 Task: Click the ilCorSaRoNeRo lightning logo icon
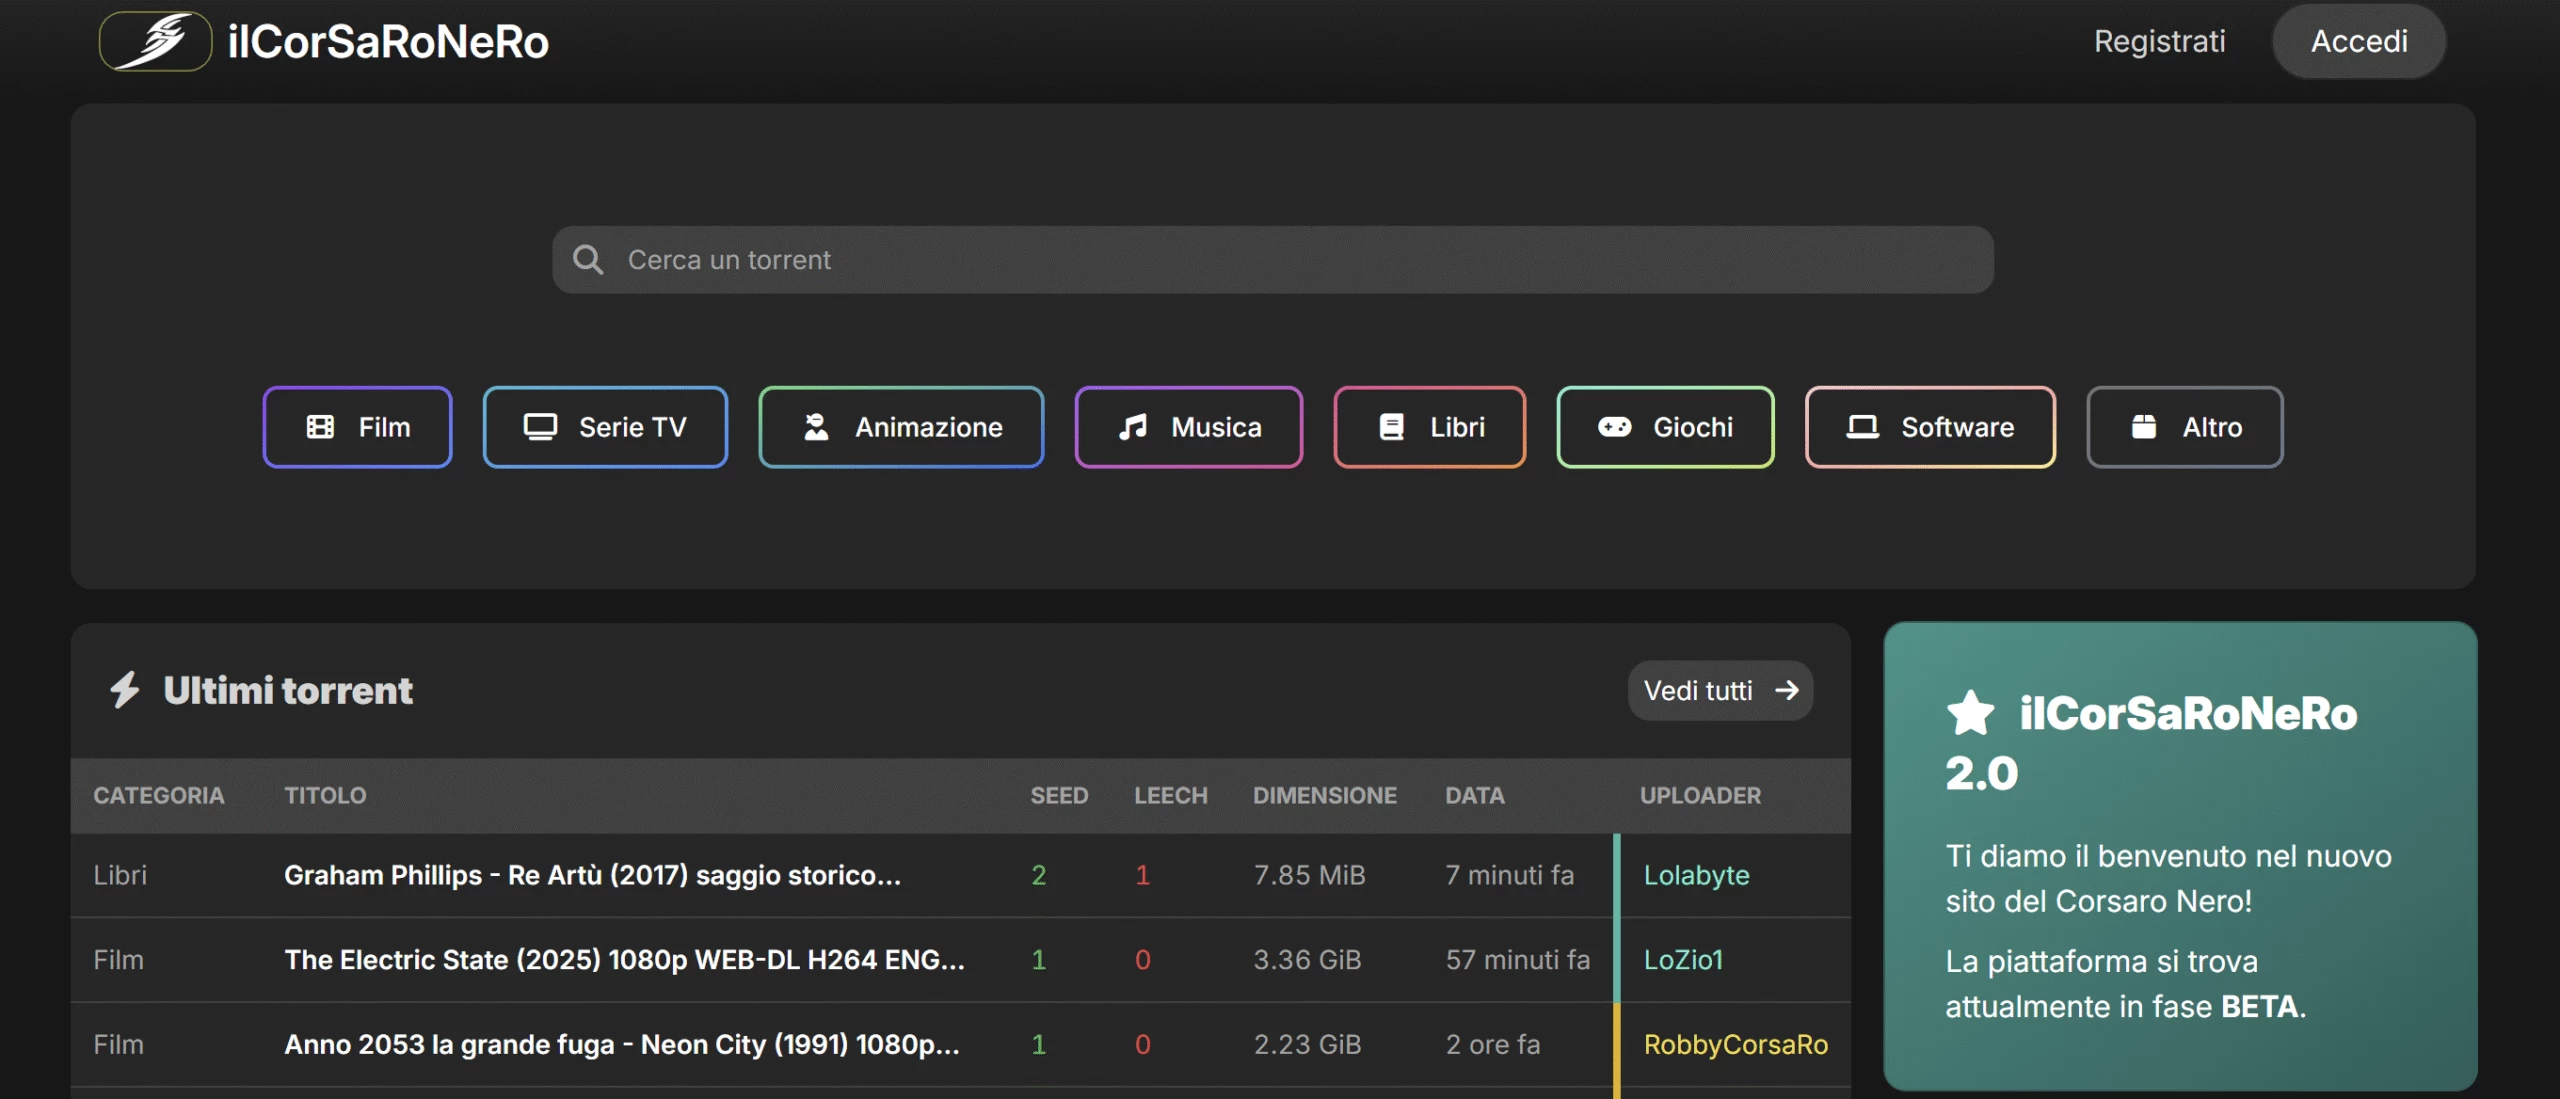coord(156,42)
